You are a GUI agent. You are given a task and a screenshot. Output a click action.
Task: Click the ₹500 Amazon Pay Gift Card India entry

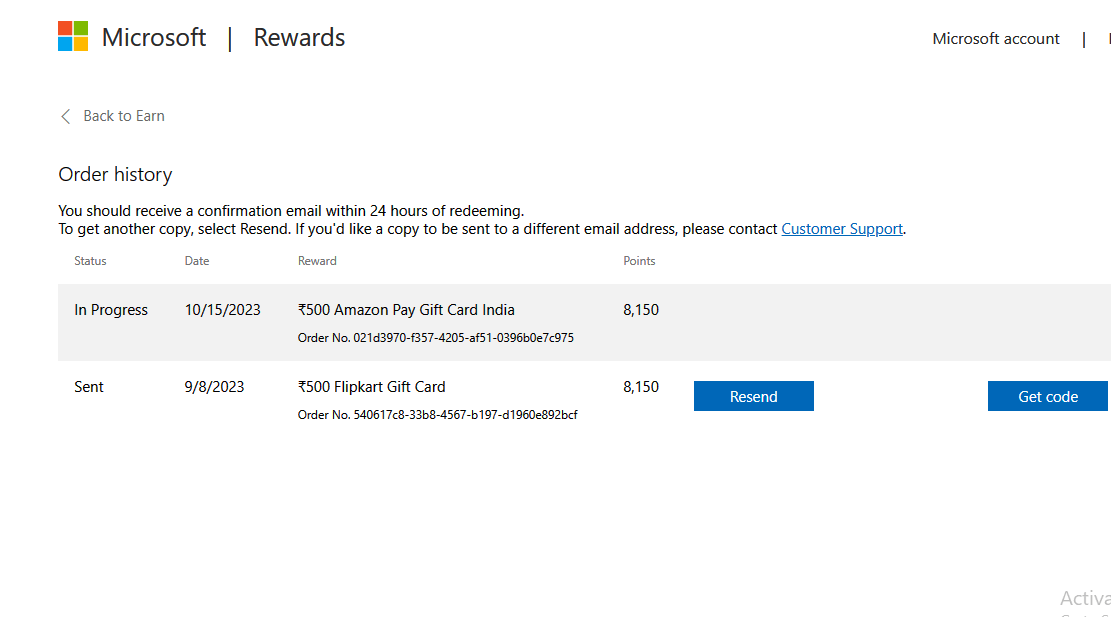click(406, 310)
